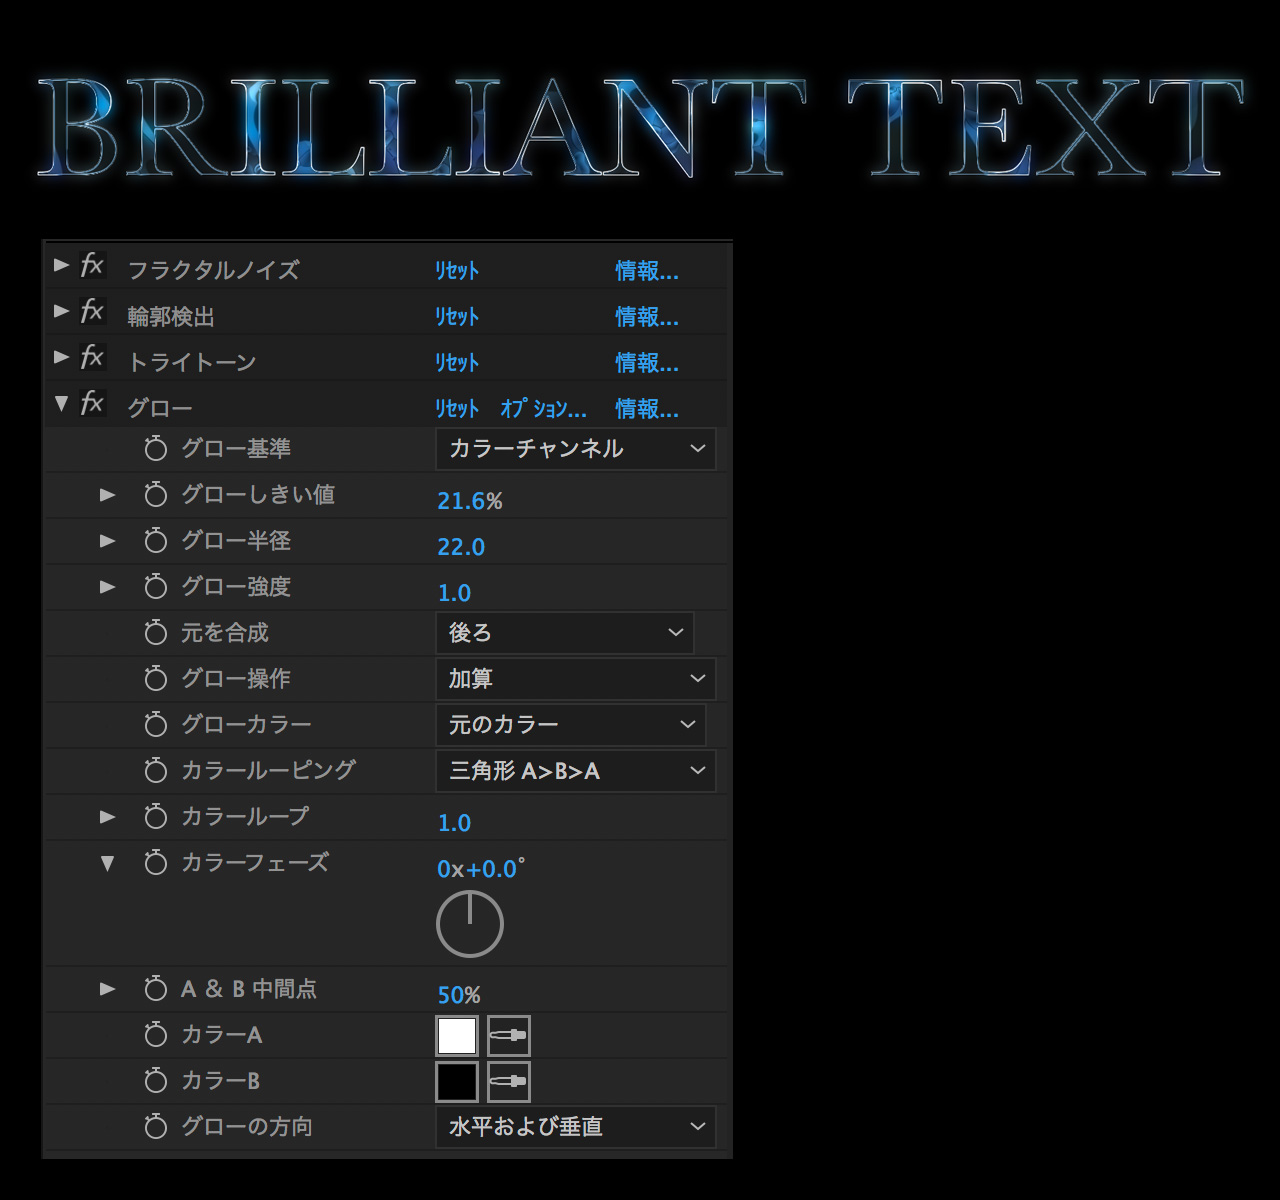Viewport: 1280px width, 1200px height.
Task: Enable keyframing stopwatch for グロー半径
Action: point(155,541)
